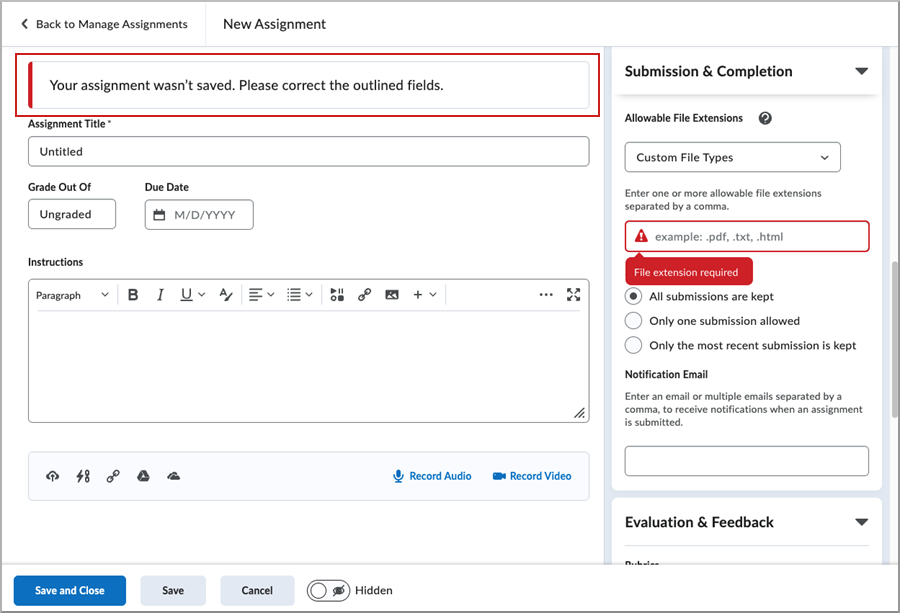Toggle the Hidden visibility switch
Viewport: 900px width, 613px height.
click(328, 590)
